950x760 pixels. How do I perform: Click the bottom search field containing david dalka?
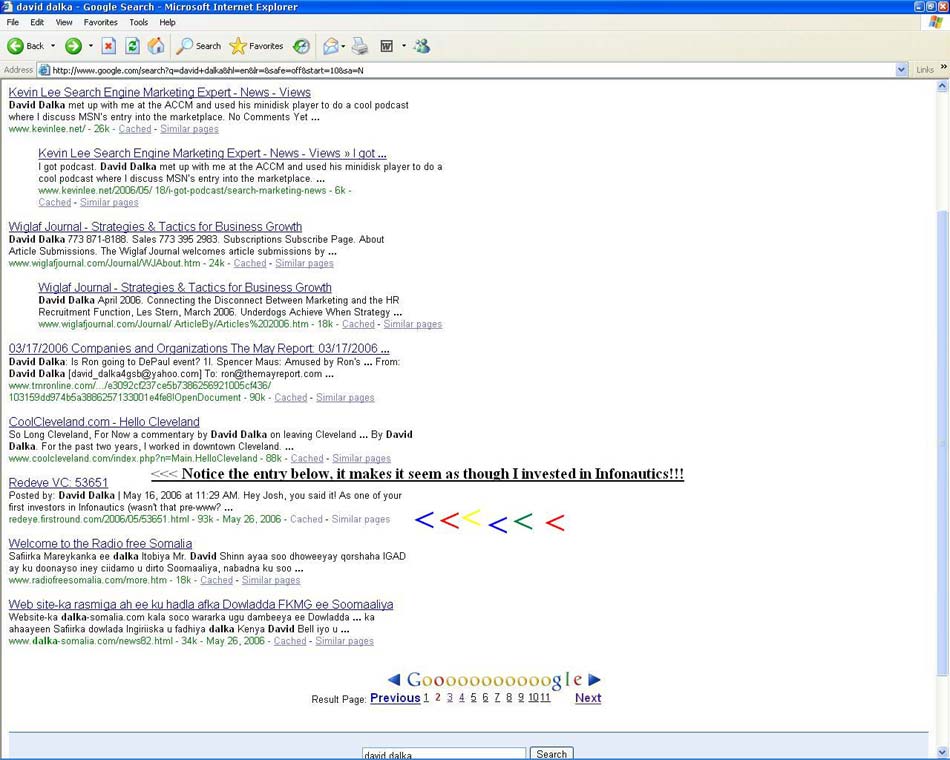coord(443,754)
